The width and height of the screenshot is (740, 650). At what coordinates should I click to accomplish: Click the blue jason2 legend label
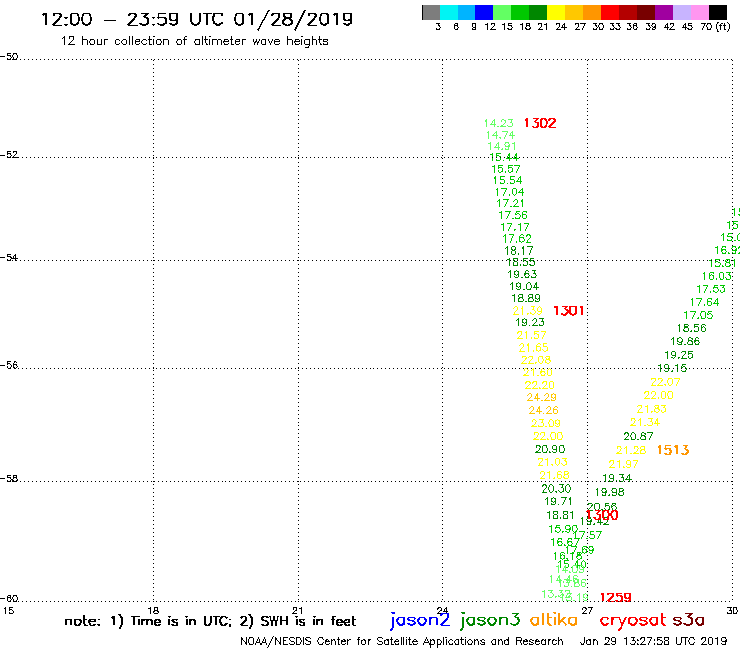pyautogui.click(x=420, y=621)
